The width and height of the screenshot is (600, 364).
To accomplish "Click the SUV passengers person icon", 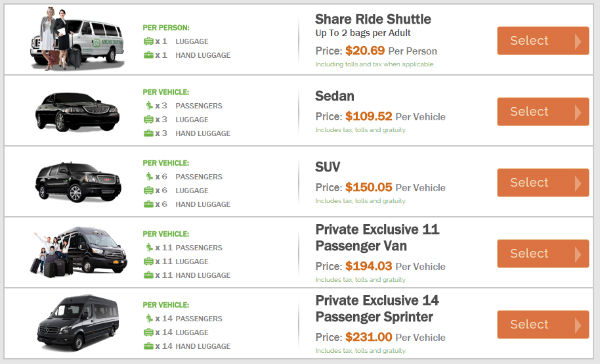I will [149, 176].
